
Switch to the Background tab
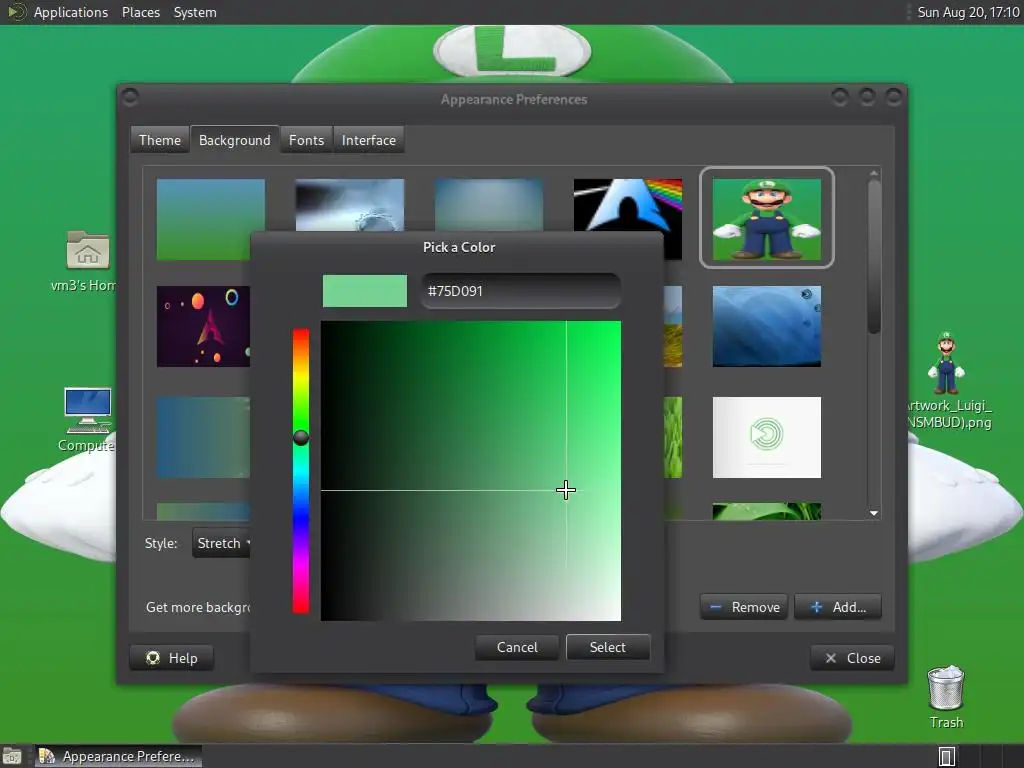pos(234,140)
